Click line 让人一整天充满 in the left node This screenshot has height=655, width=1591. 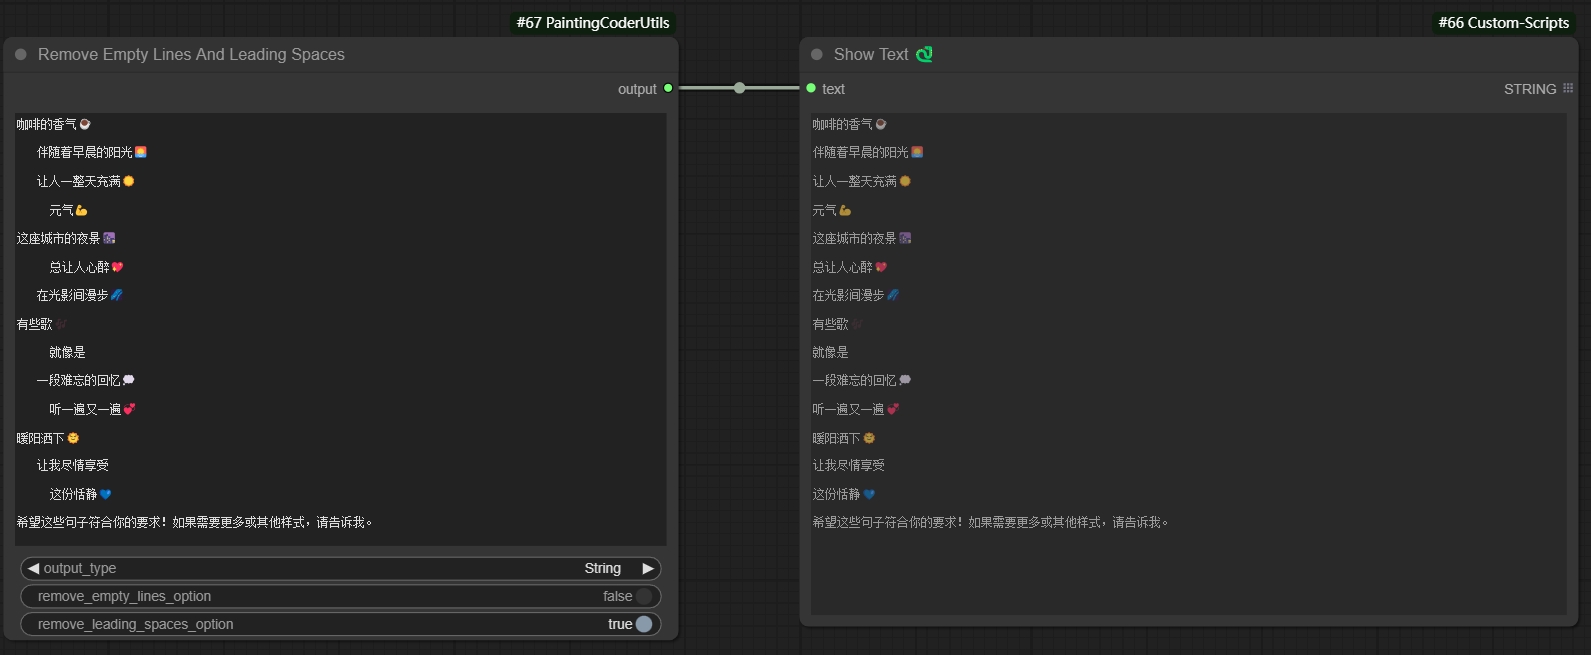tap(86, 182)
